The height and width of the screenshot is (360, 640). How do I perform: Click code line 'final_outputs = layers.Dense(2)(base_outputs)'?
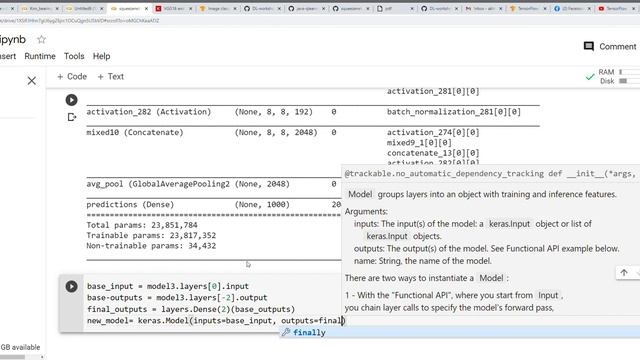pyautogui.click(x=191, y=309)
